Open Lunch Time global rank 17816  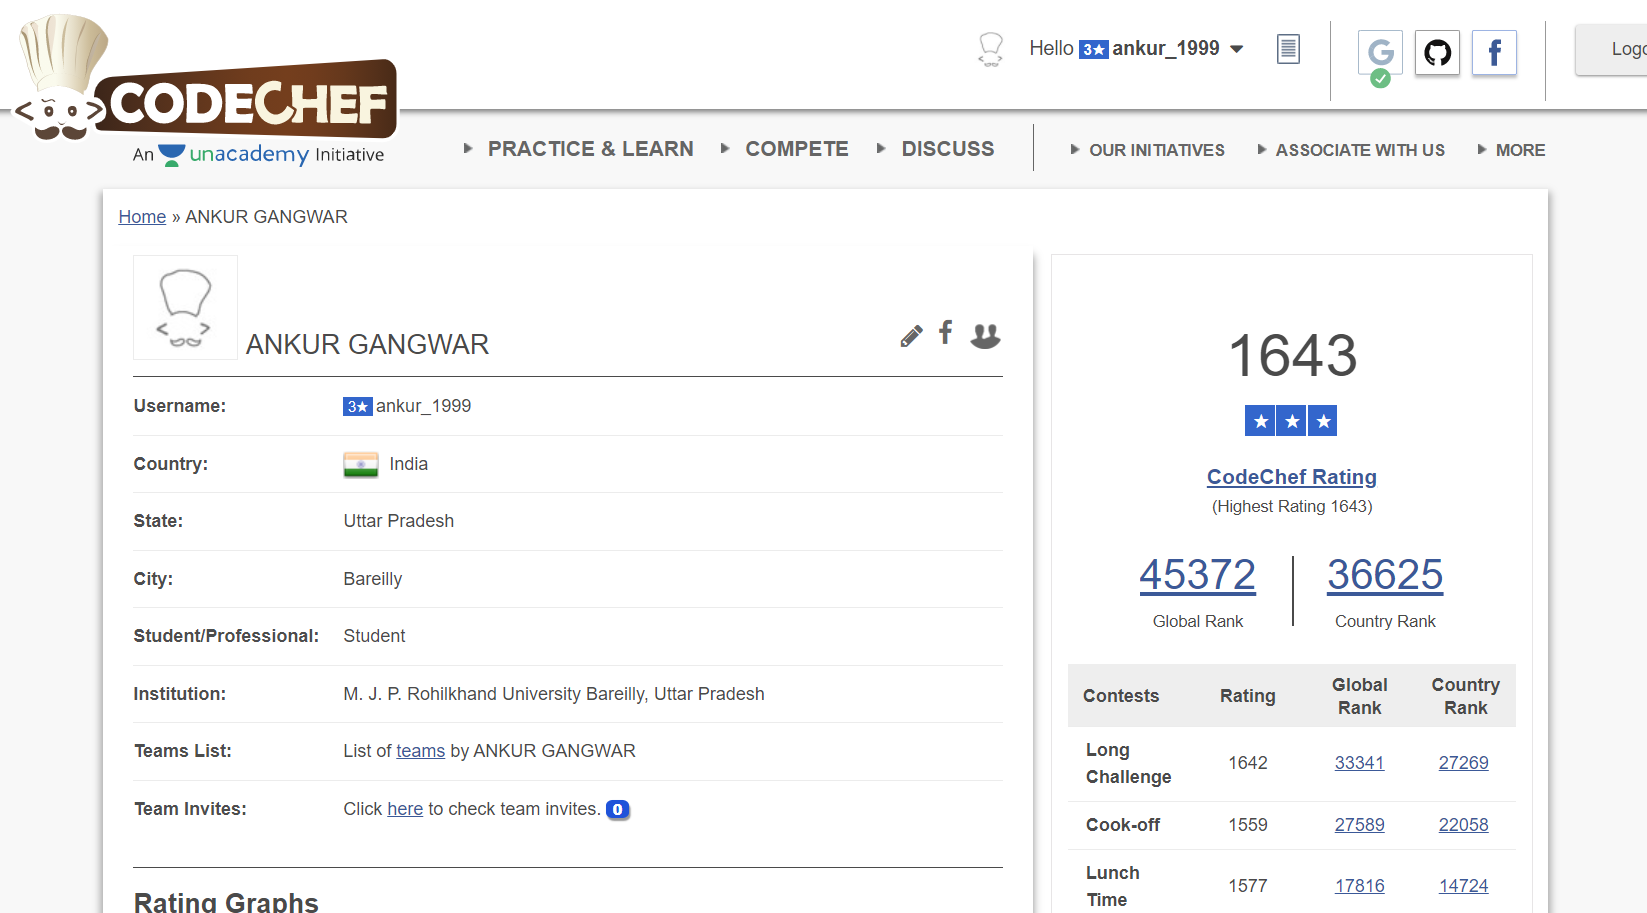(1359, 886)
